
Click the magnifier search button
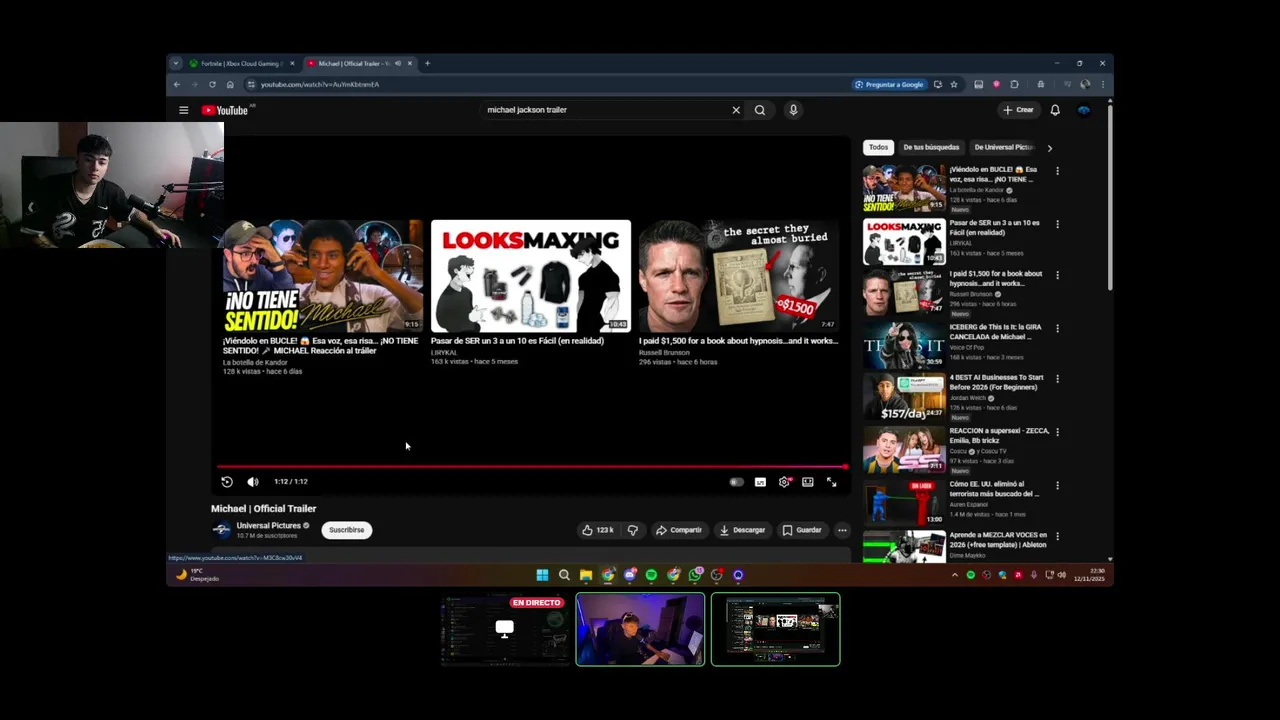point(760,110)
